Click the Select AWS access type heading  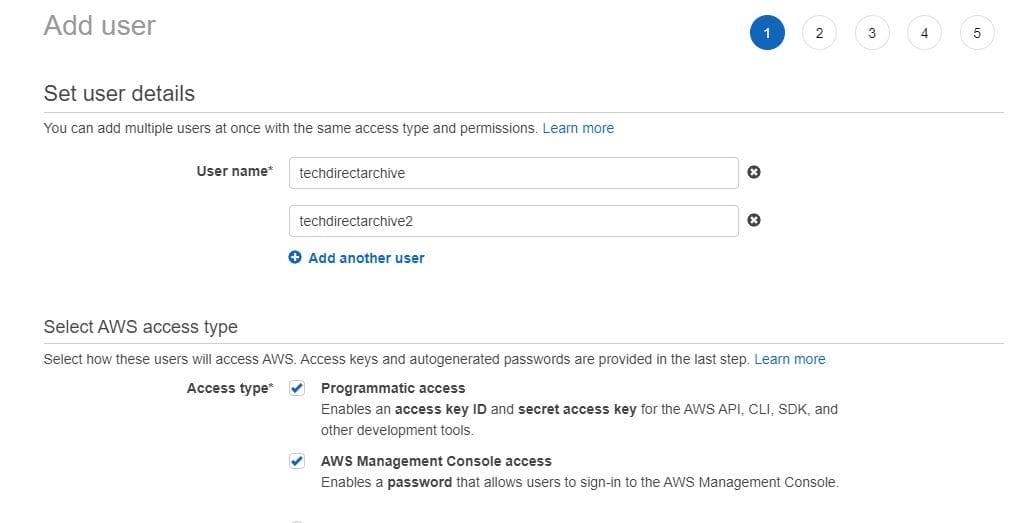(141, 327)
